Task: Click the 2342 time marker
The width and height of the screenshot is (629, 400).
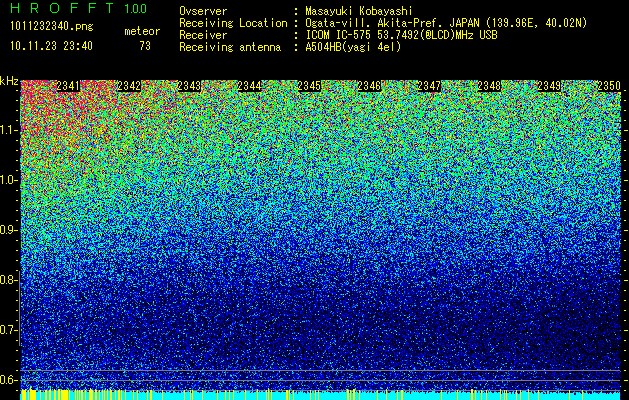Action: [x=129, y=86]
